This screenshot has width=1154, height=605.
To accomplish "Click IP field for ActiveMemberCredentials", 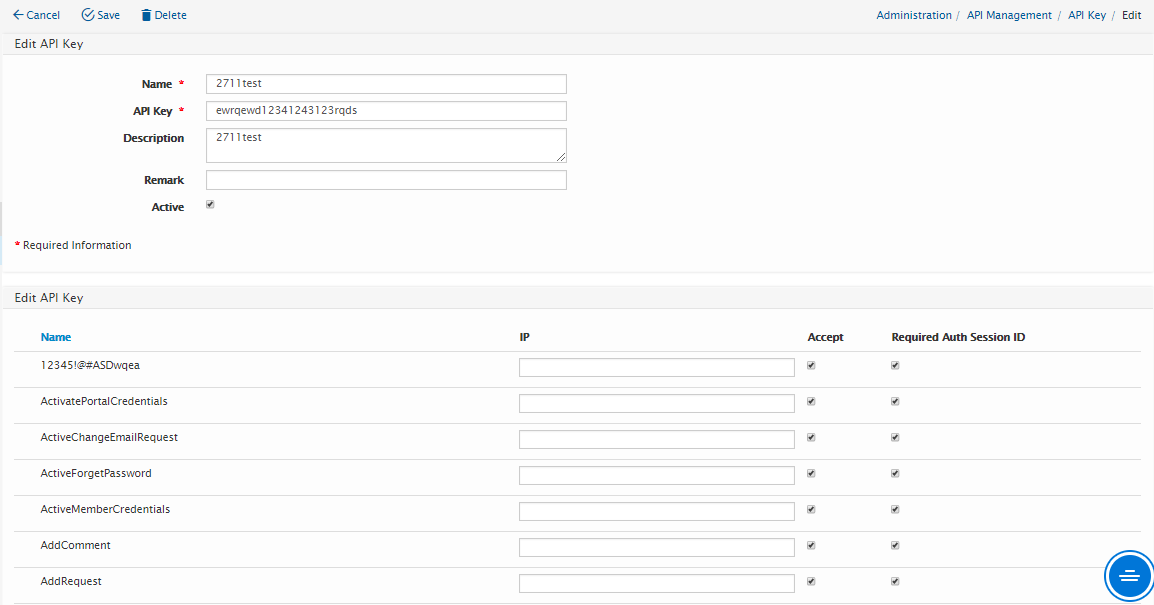I will (656, 511).
